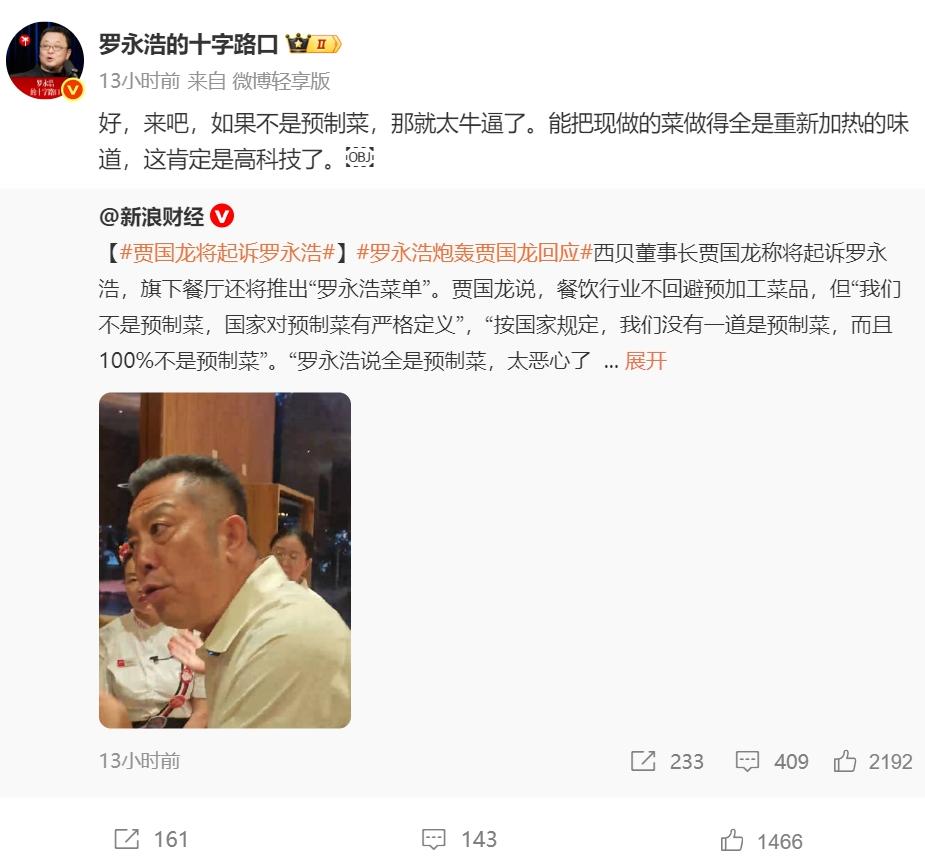Share the main post with 161 reposts

point(151,839)
